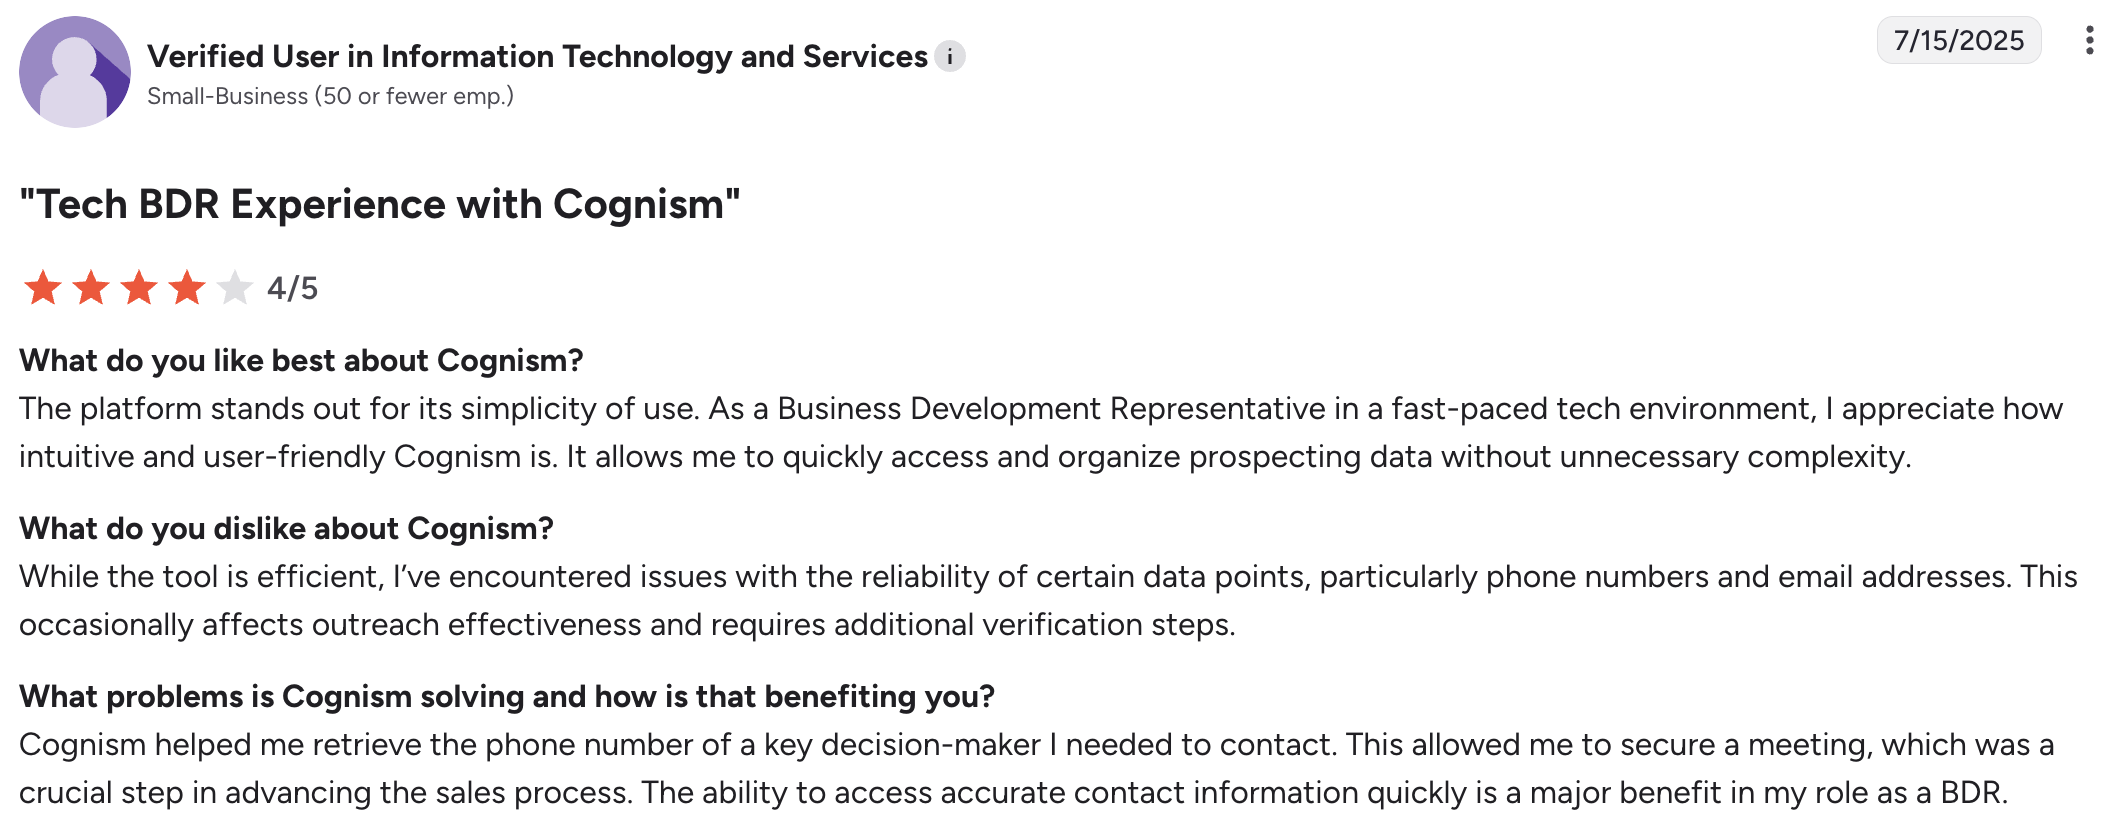
Task: Click the 4/5 rating score text
Action: point(292,288)
